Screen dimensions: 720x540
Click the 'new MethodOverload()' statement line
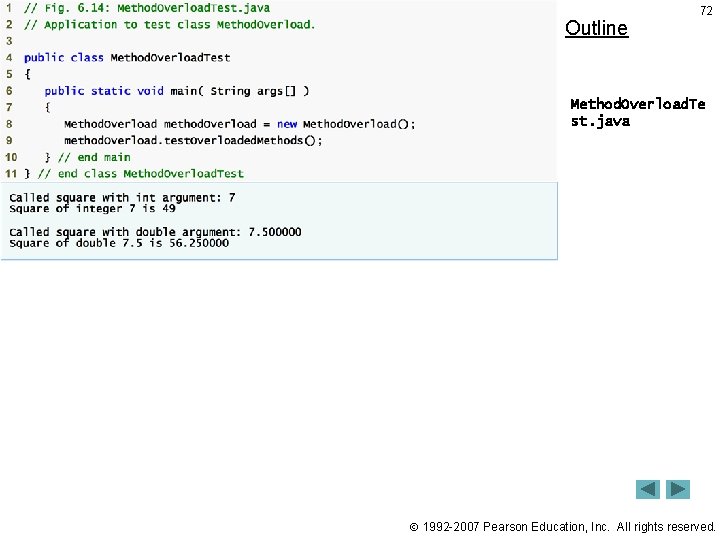coord(240,124)
